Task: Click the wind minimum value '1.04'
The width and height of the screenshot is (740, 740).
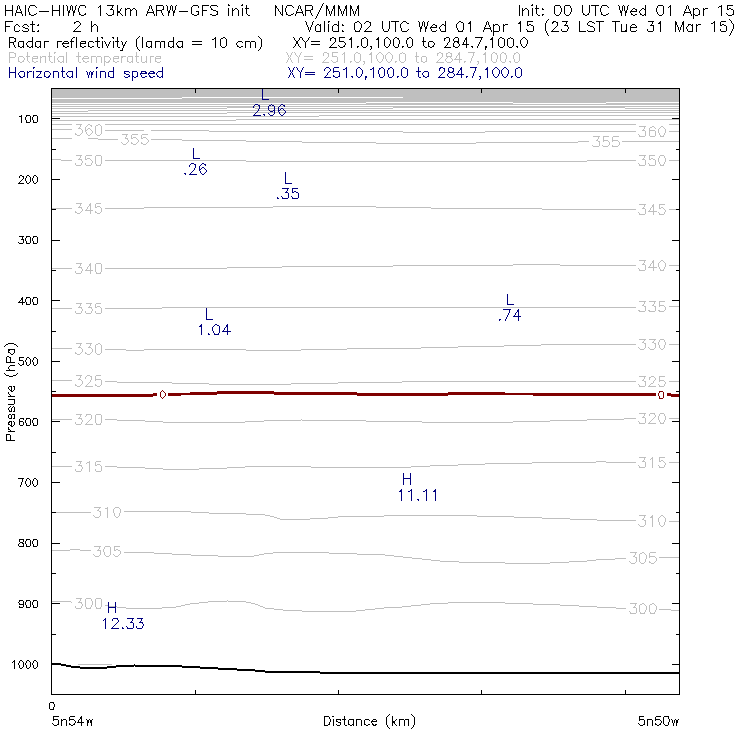Action: click(x=214, y=330)
